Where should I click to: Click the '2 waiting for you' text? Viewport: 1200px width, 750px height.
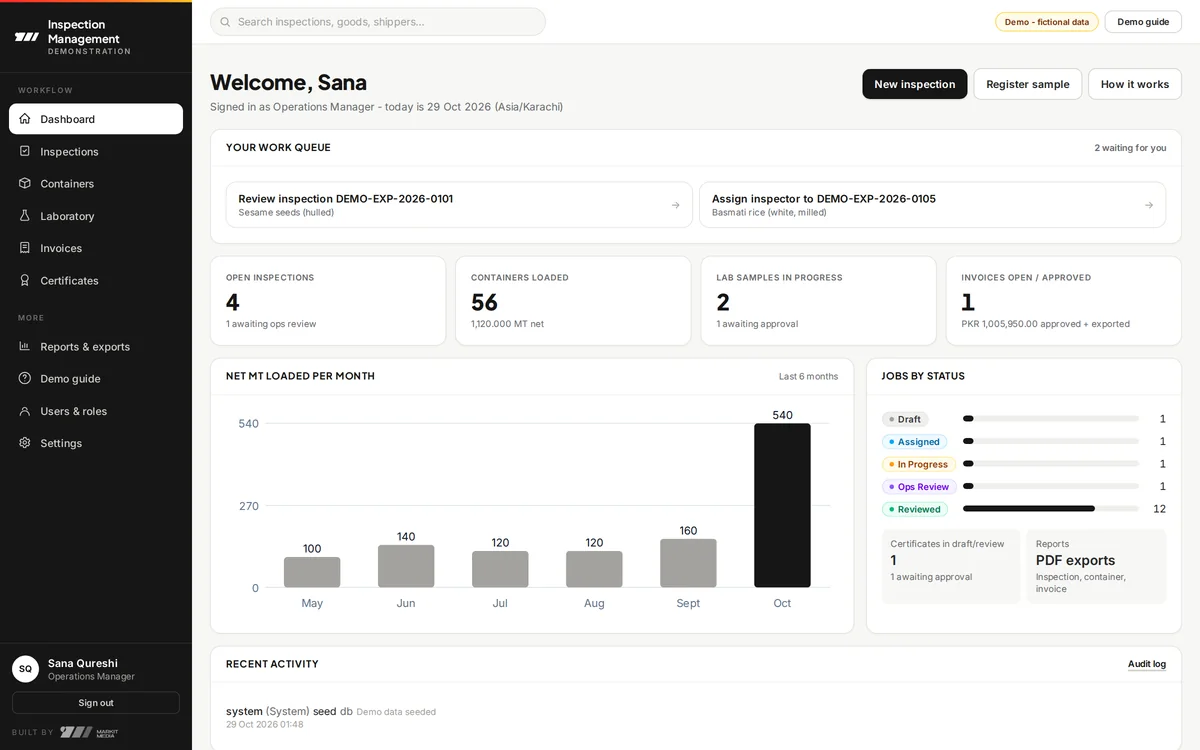pyautogui.click(x=1130, y=148)
